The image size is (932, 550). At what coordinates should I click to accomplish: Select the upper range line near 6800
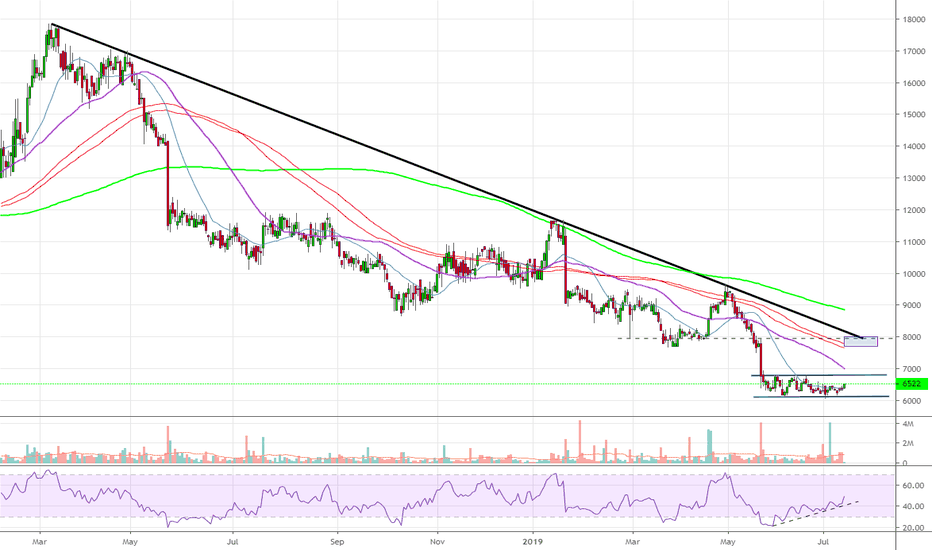pyautogui.click(x=819, y=375)
